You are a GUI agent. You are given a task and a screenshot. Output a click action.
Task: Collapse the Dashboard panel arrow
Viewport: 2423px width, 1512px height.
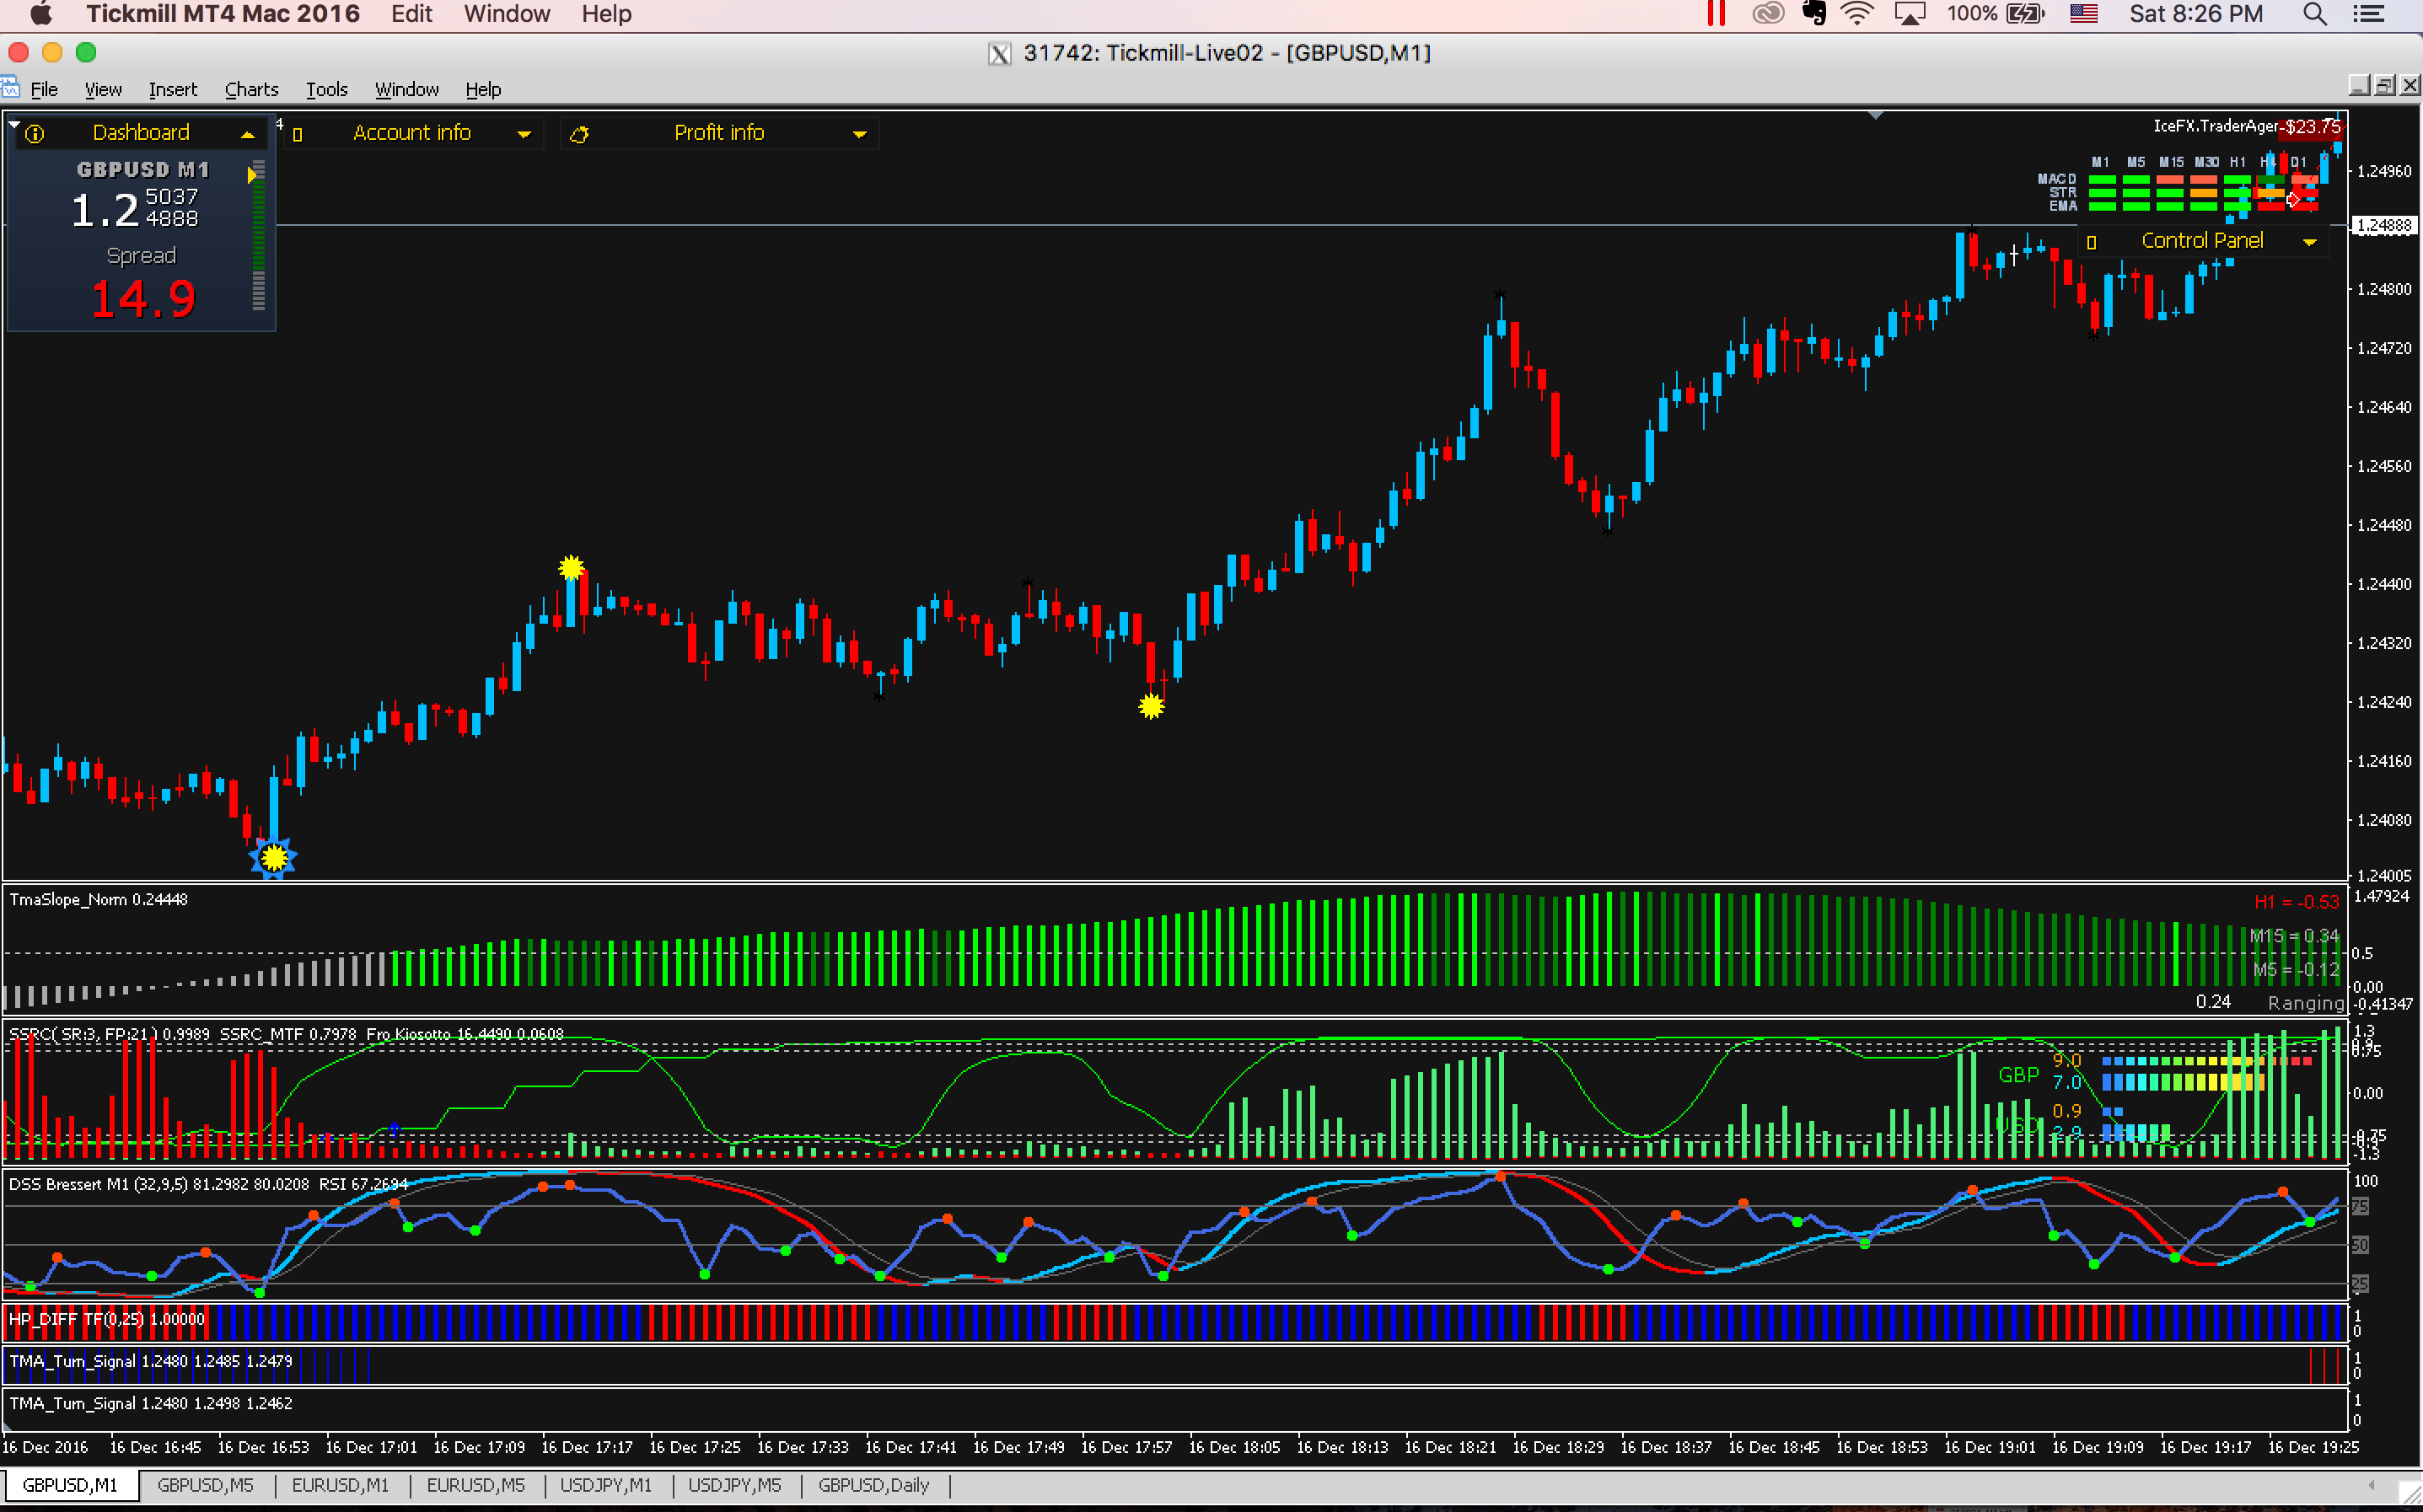pos(247,134)
